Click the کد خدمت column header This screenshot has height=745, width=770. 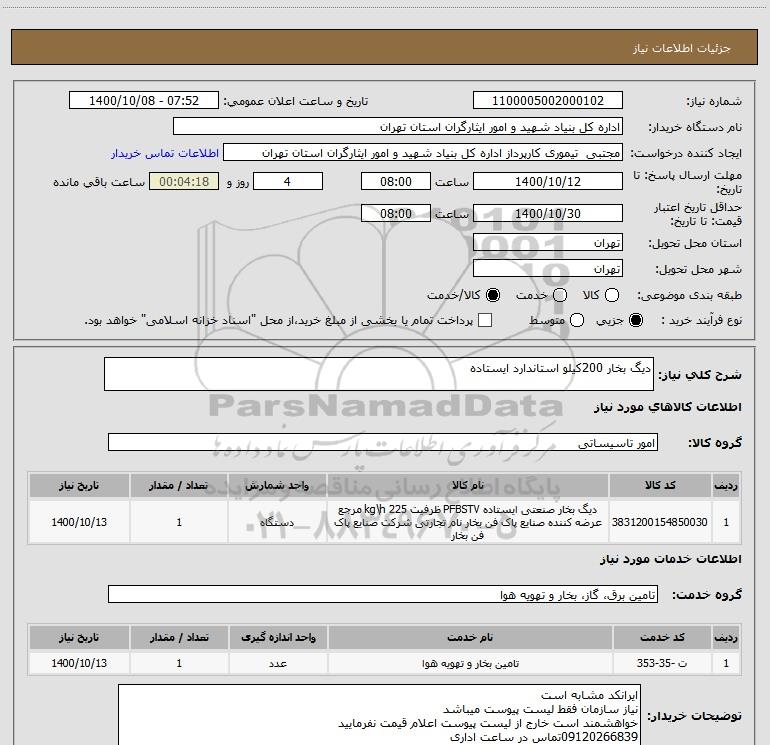coord(661,637)
